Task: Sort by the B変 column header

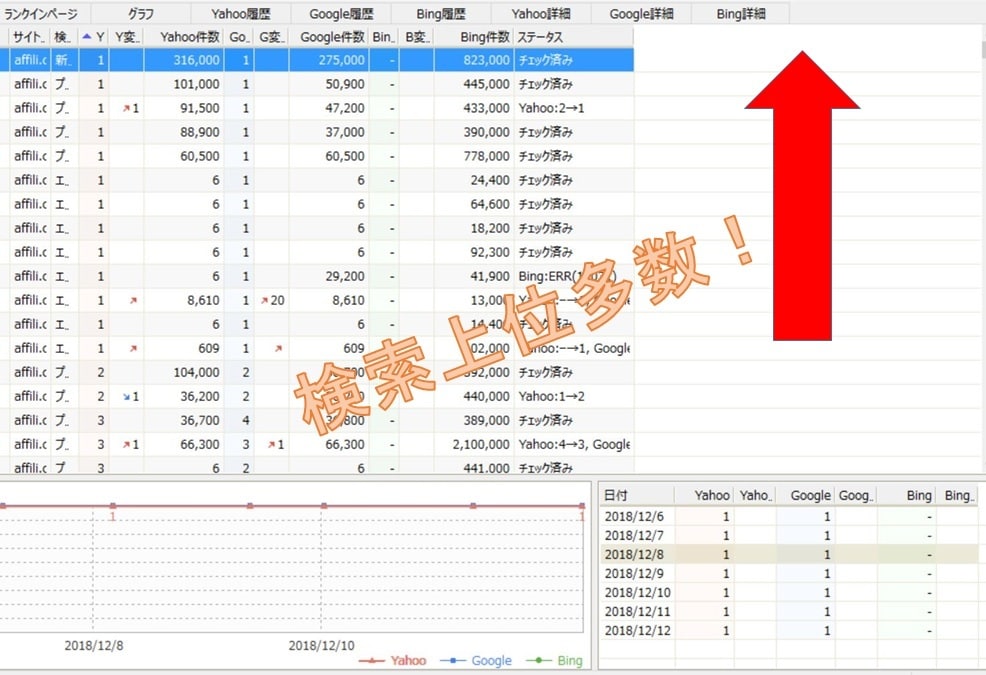Action: (x=416, y=37)
